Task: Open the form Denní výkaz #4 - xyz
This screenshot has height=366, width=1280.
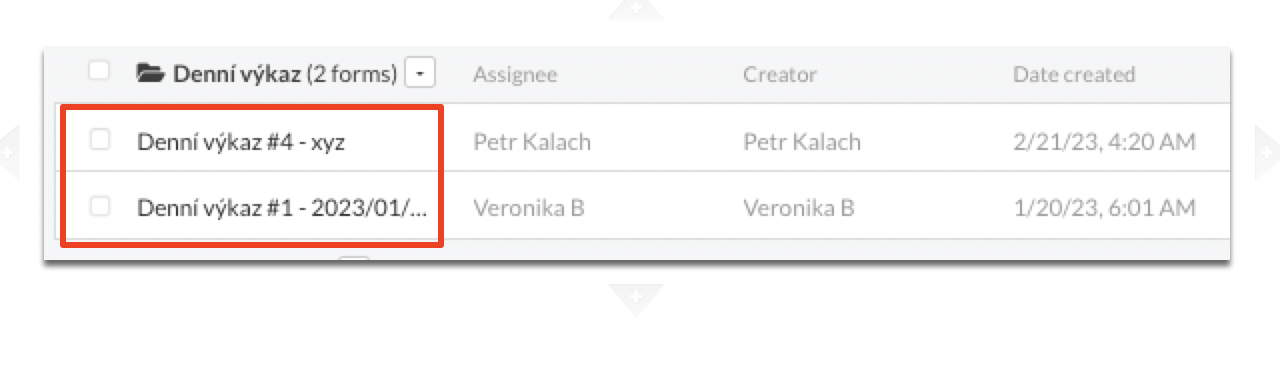Action: [x=242, y=142]
